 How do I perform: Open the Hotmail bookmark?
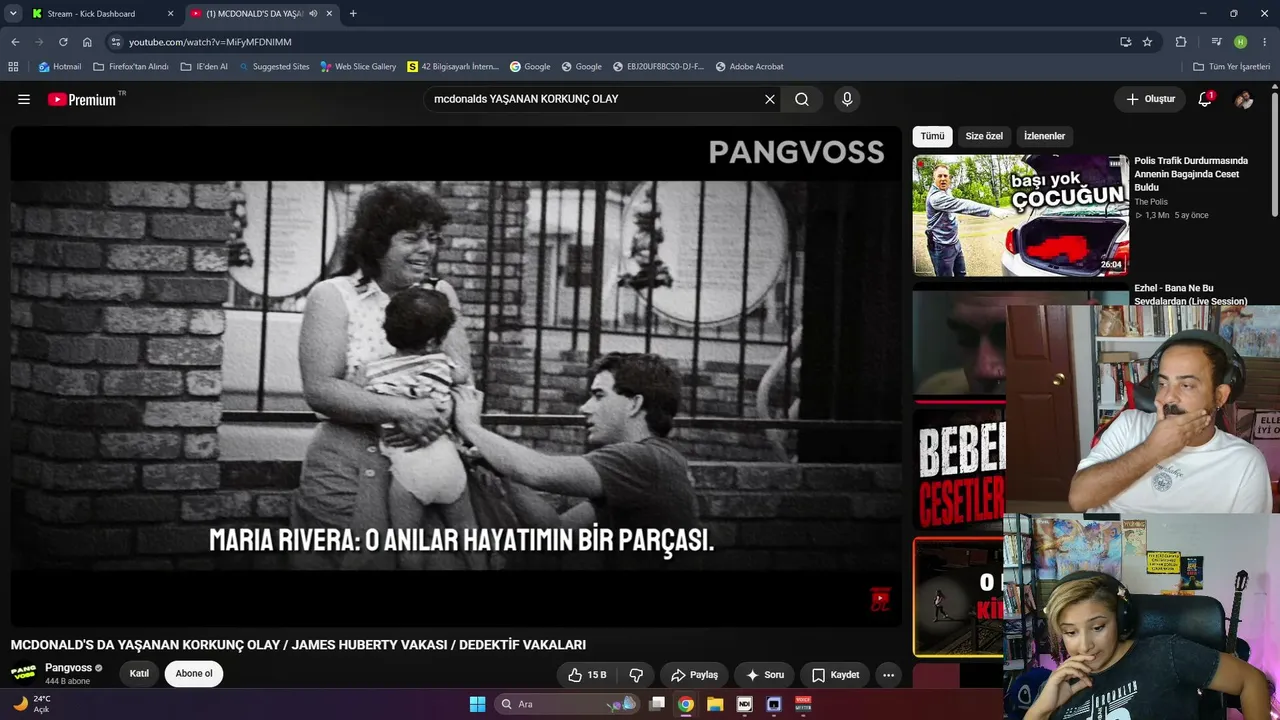60,67
